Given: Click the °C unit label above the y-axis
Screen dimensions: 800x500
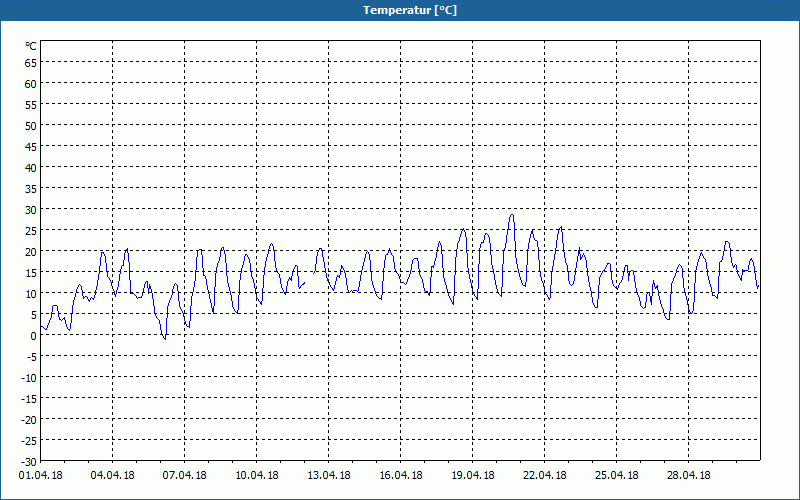Looking at the screenshot, I should coord(31,46).
